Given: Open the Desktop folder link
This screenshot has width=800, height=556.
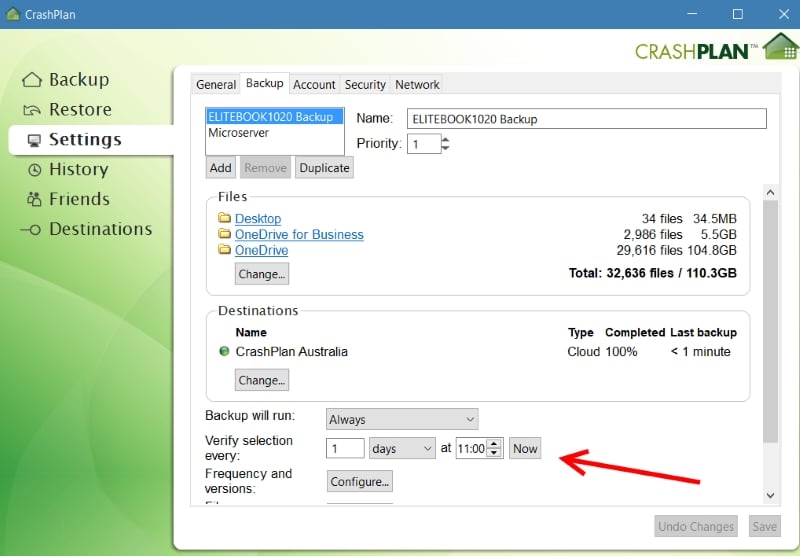Looking at the screenshot, I should point(258,218).
